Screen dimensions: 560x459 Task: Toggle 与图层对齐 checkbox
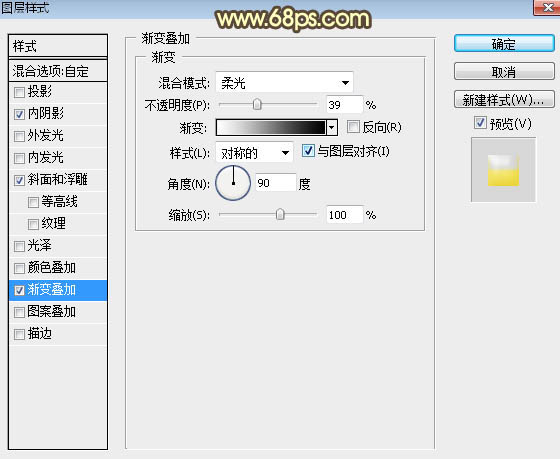pos(308,151)
